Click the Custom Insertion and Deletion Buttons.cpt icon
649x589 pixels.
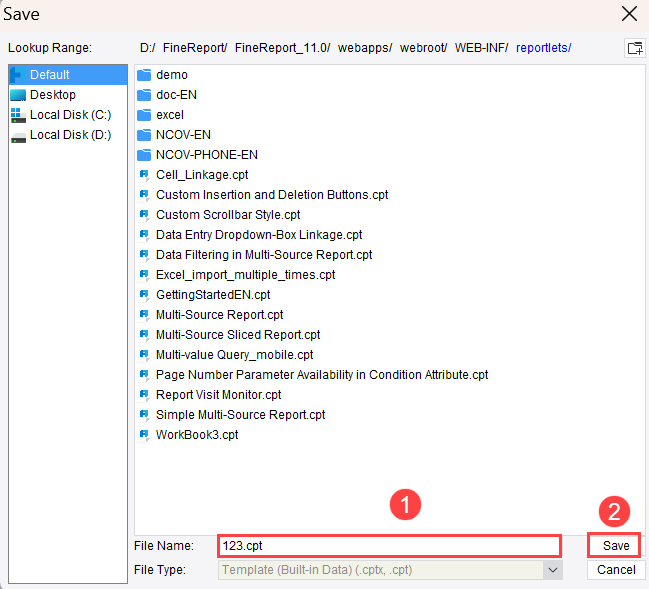click(x=144, y=195)
